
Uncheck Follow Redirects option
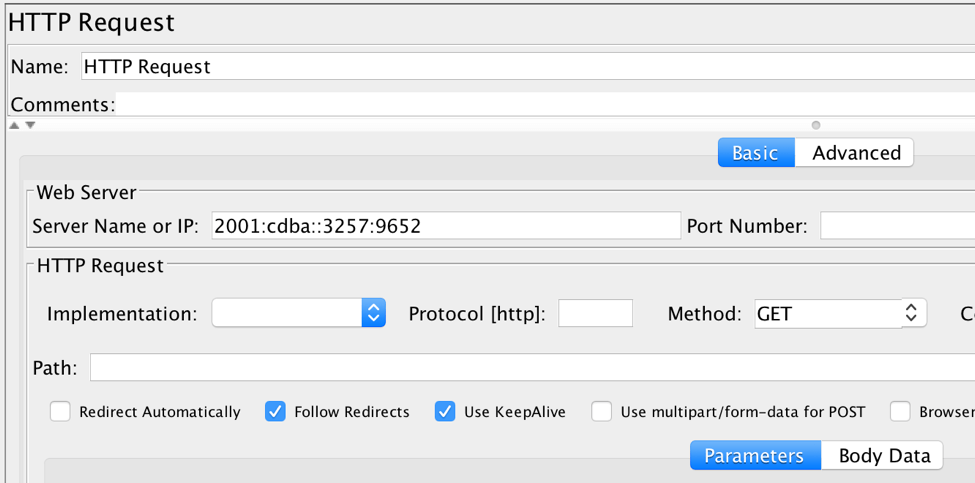tap(275, 412)
